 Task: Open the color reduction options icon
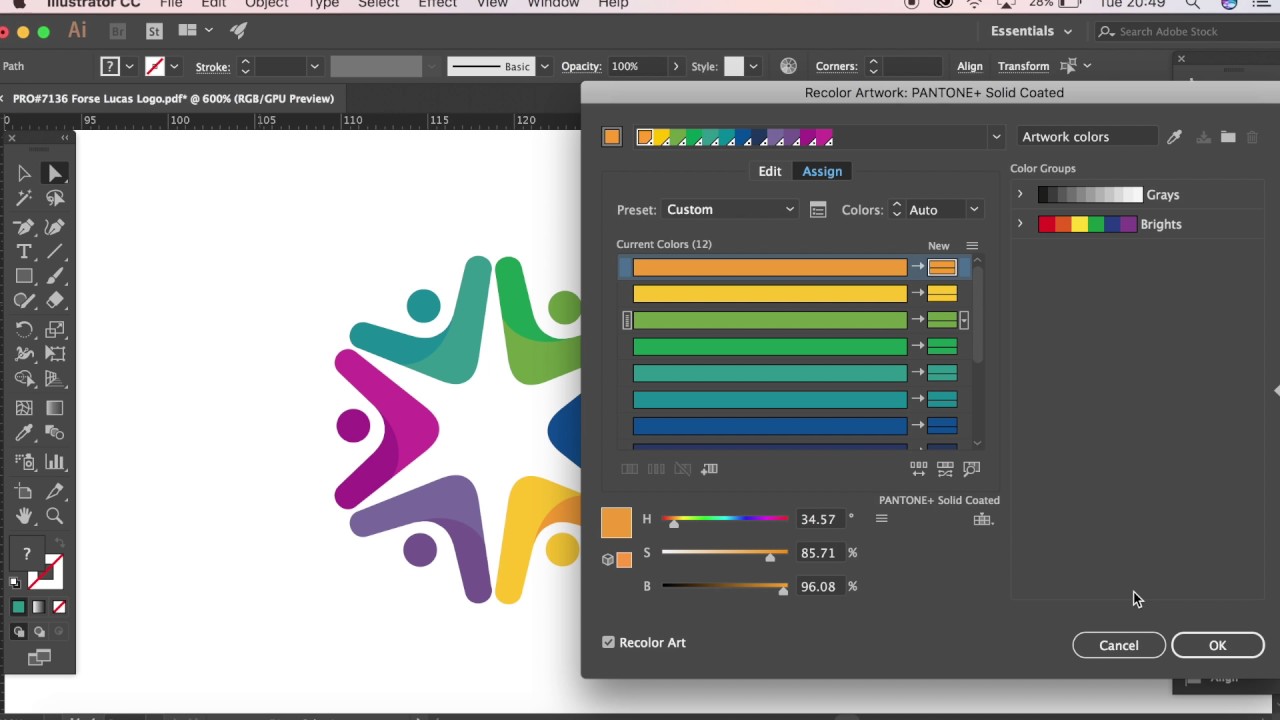[818, 210]
